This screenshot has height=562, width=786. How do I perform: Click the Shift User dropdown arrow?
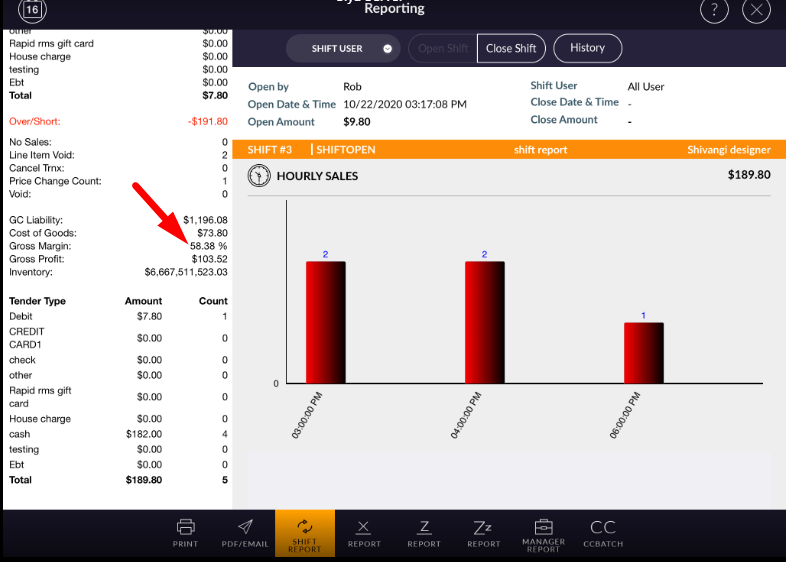[387, 49]
